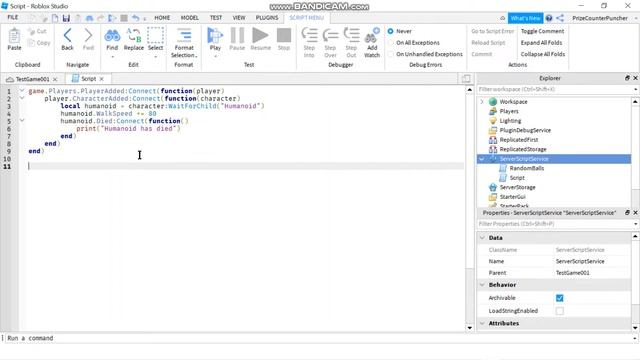Switch to the HOME ribbon tab
The height and width of the screenshot is (360, 640).
(x=162, y=18)
